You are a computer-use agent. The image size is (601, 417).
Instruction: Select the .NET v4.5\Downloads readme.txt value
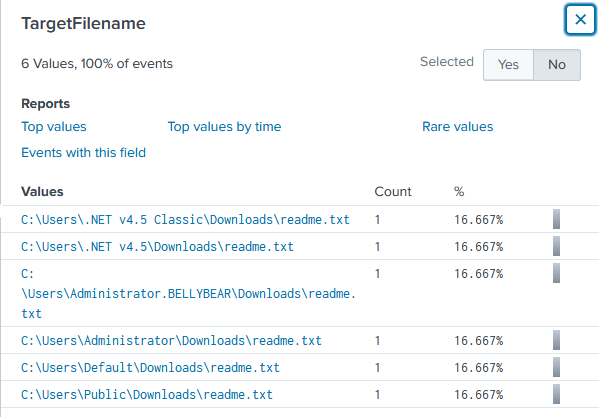(157, 246)
